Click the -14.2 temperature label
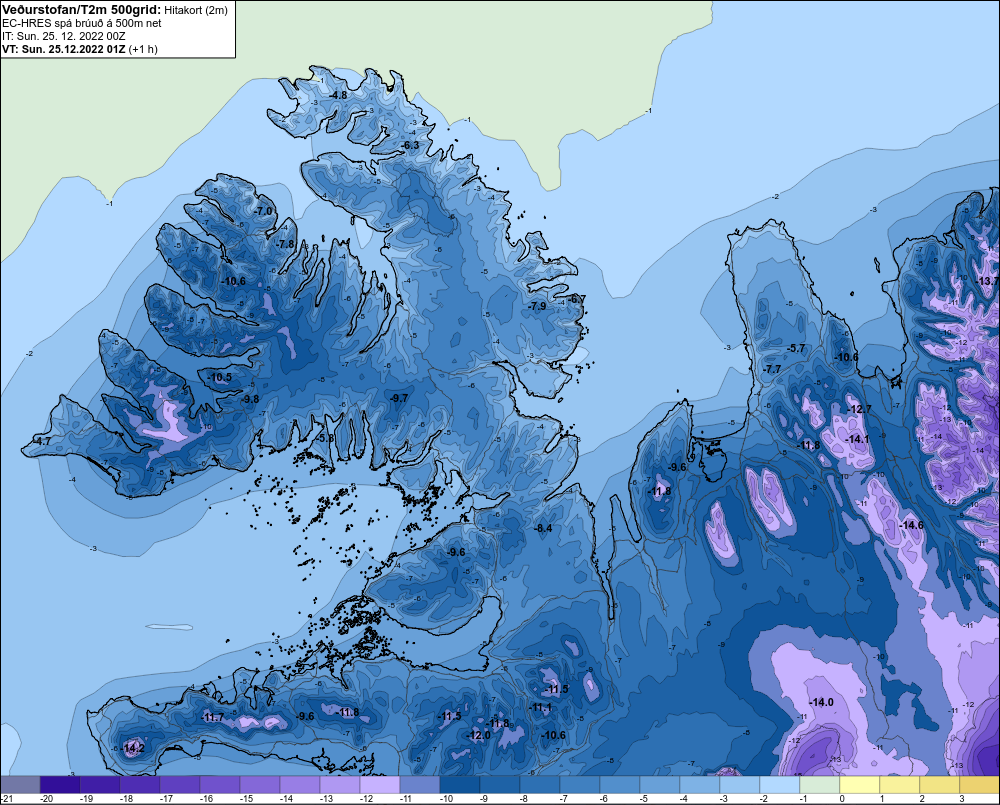 [x=133, y=748]
